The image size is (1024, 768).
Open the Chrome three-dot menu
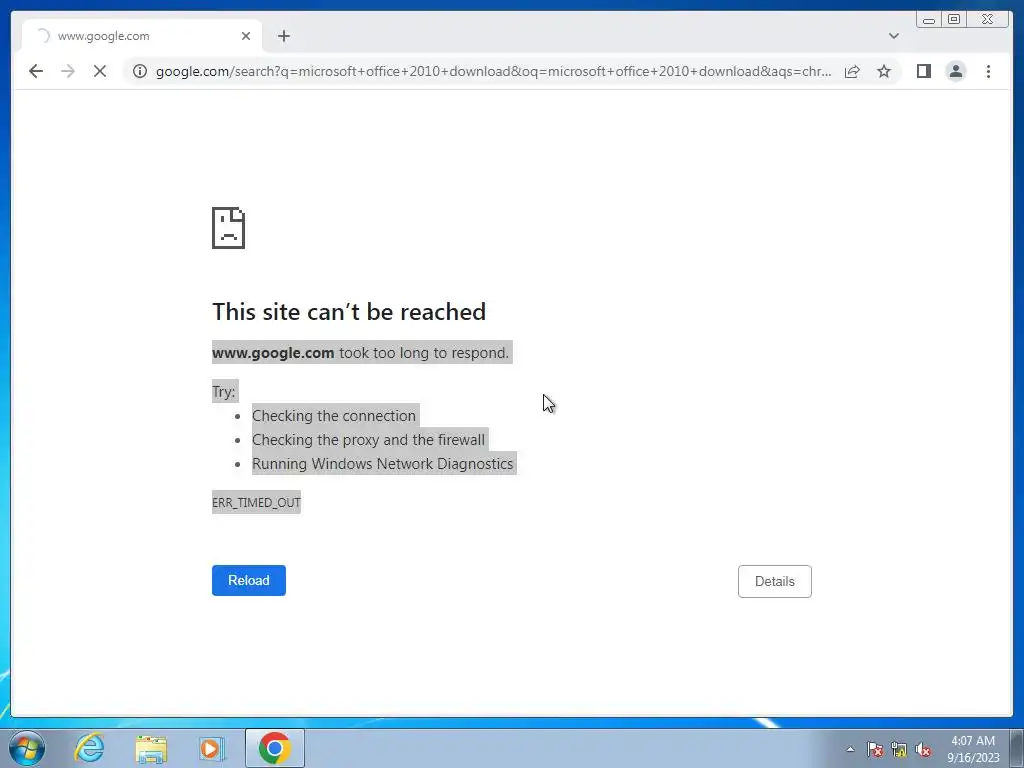click(988, 71)
